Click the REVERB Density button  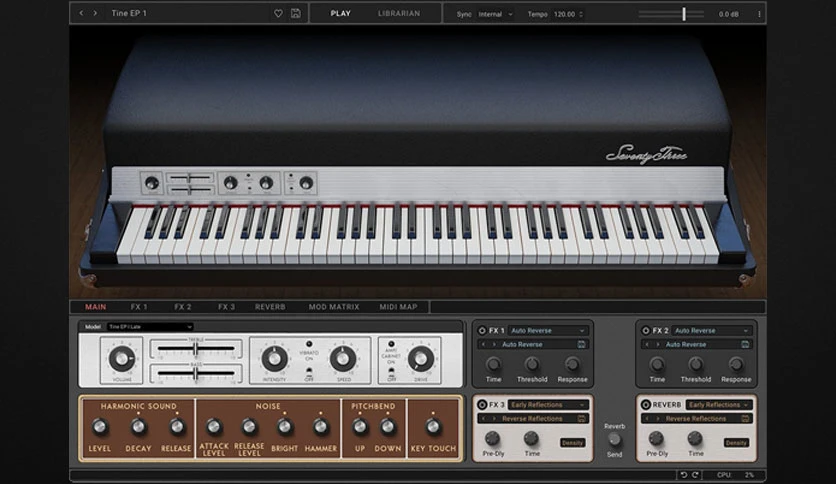(736, 442)
